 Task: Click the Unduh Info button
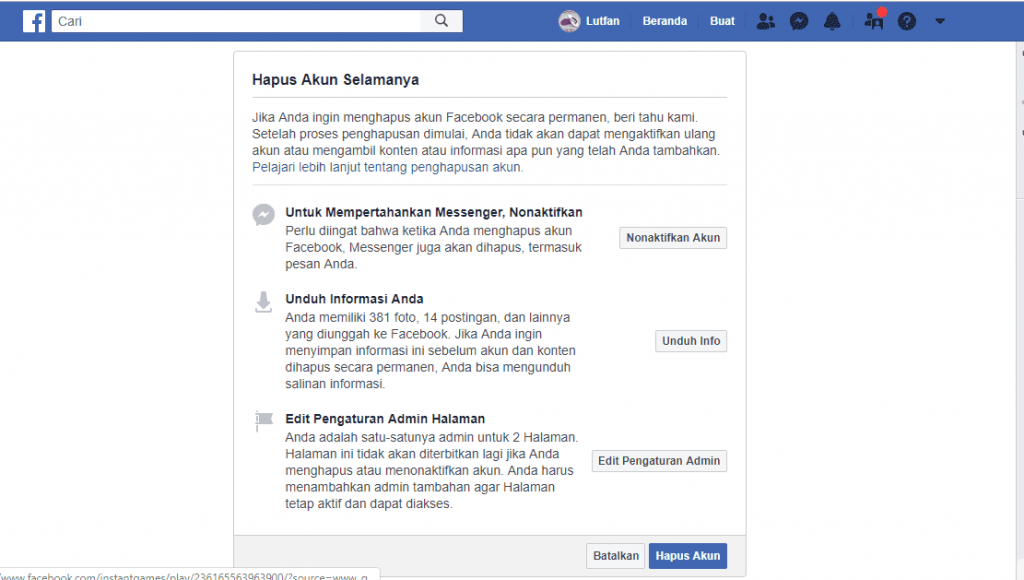tap(691, 341)
